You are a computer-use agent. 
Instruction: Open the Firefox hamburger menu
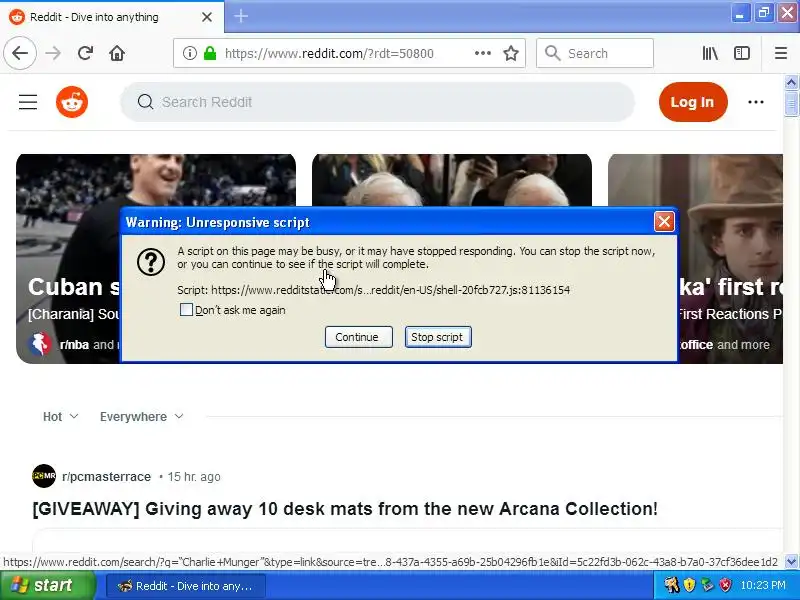[x=781, y=53]
